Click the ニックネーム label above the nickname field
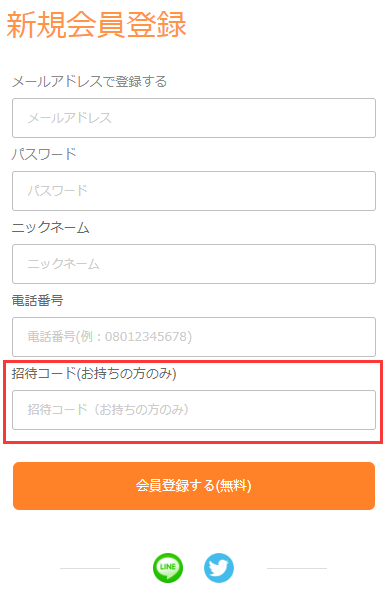The width and height of the screenshot is (389, 590). point(50,227)
